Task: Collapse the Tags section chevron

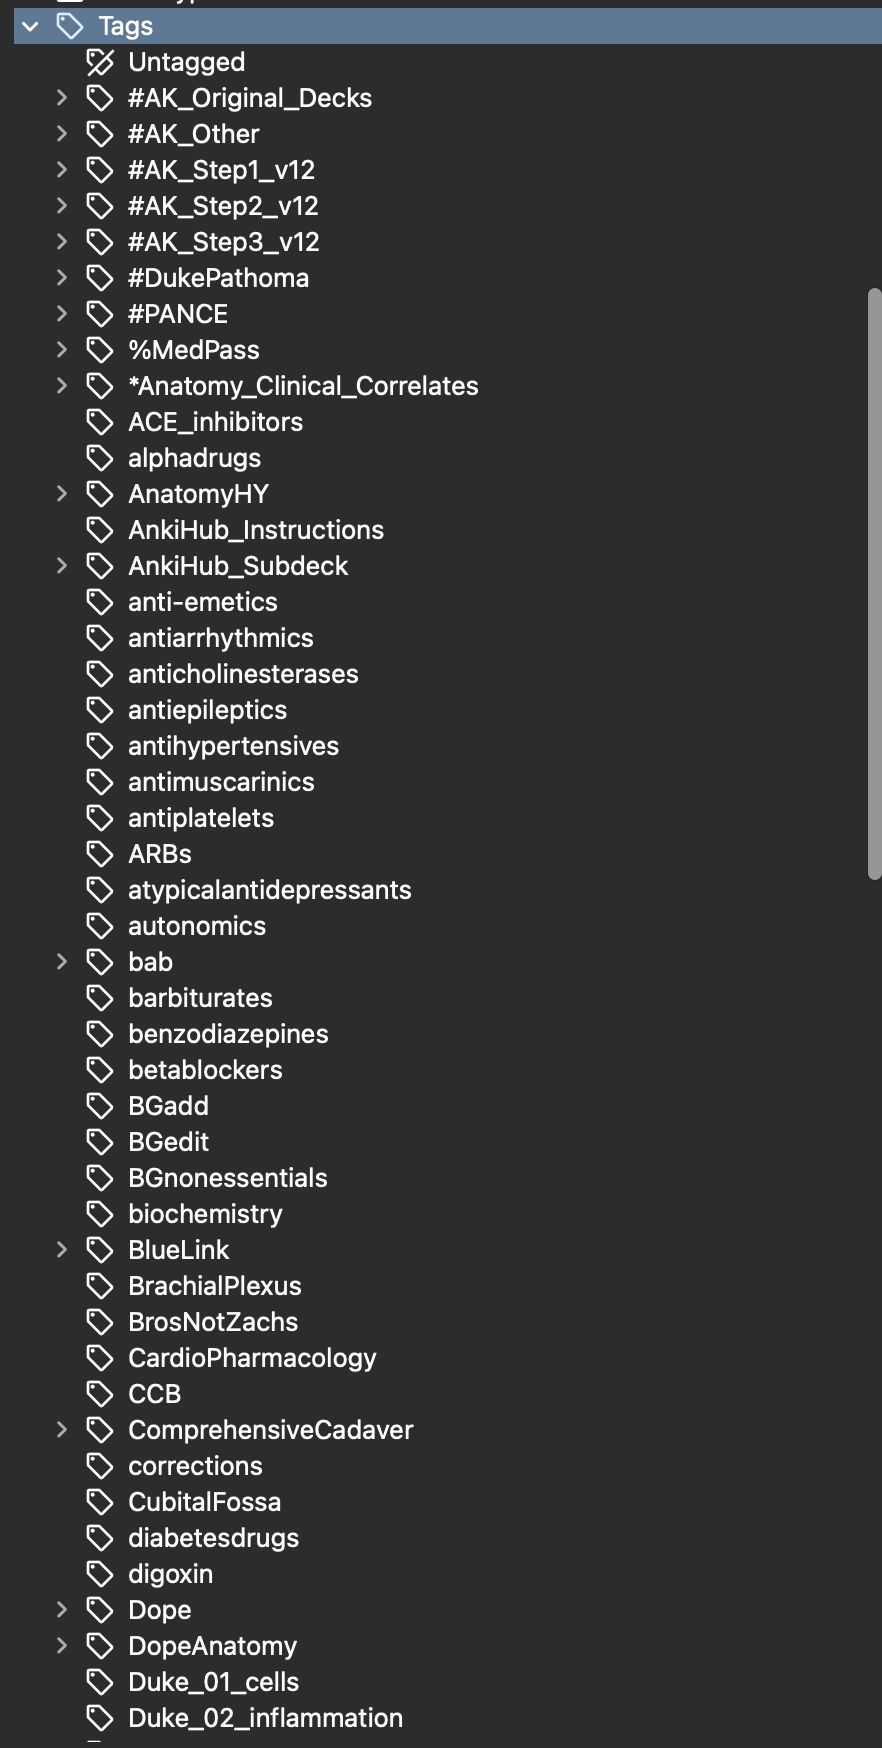Action: pyautogui.click(x=30, y=26)
